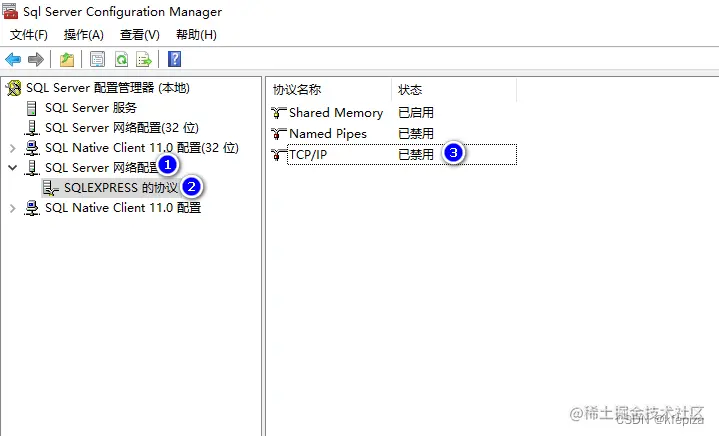
Task: Click the SQL Native Client 11.0 配置(32 位) icon
Action: (x=32, y=148)
